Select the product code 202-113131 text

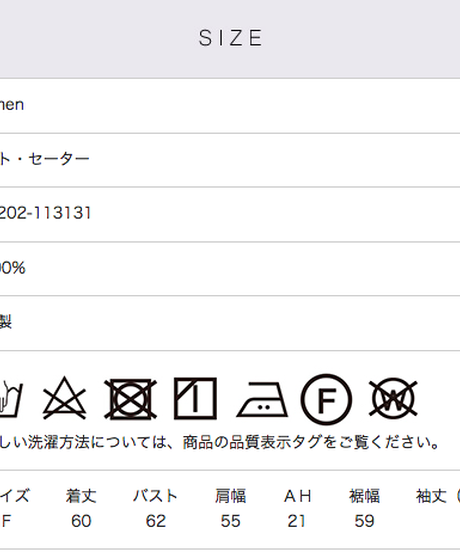(45, 213)
